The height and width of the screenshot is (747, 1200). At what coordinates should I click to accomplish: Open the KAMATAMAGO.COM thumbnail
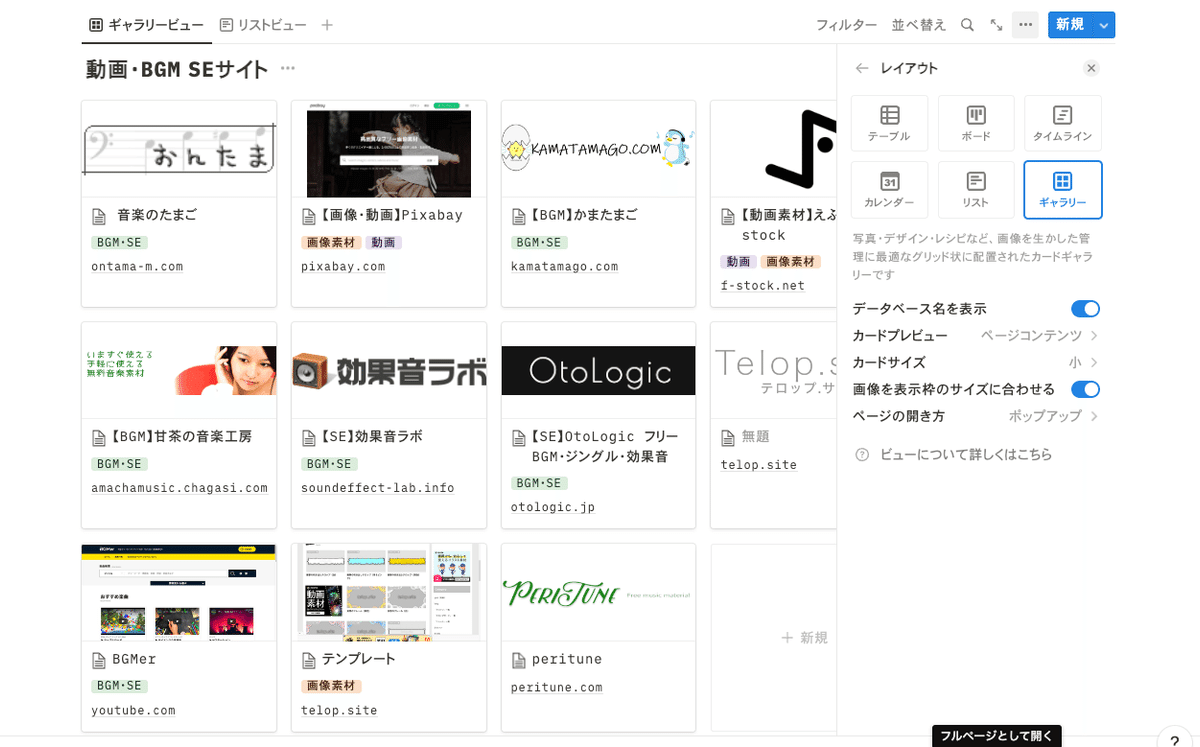coord(598,149)
